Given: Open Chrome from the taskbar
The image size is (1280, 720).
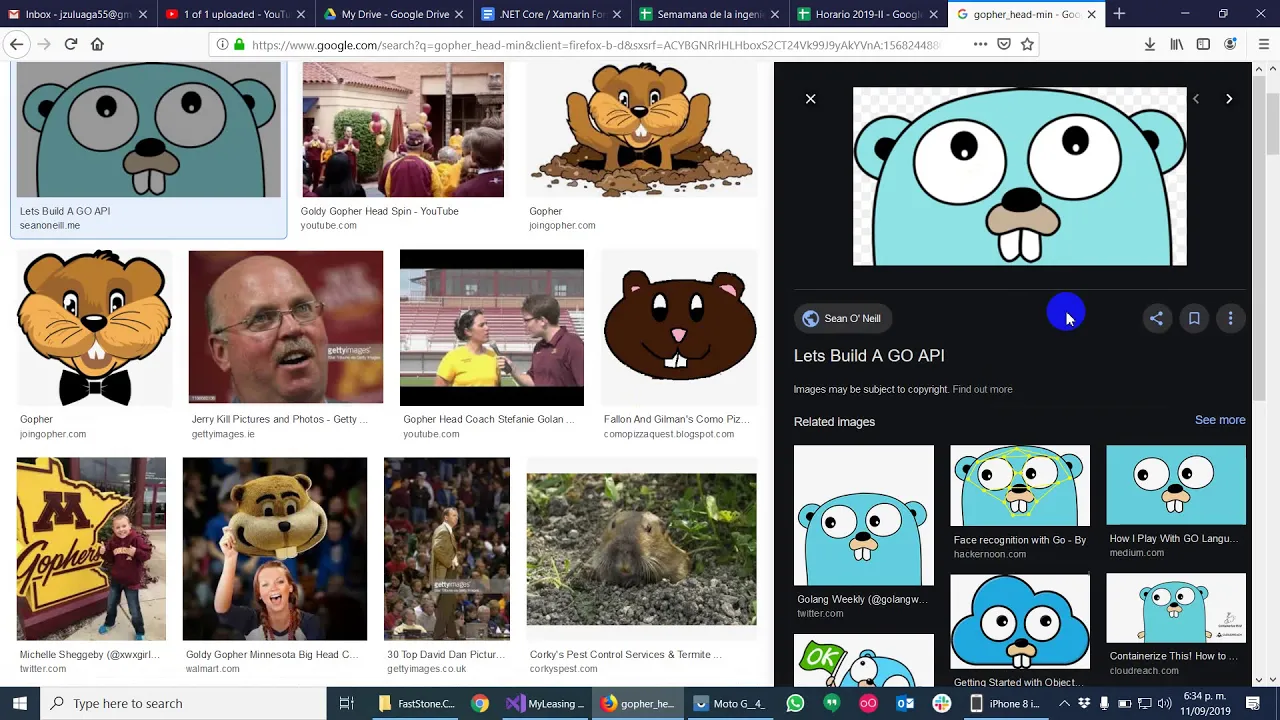Looking at the screenshot, I should pos(480,703).
